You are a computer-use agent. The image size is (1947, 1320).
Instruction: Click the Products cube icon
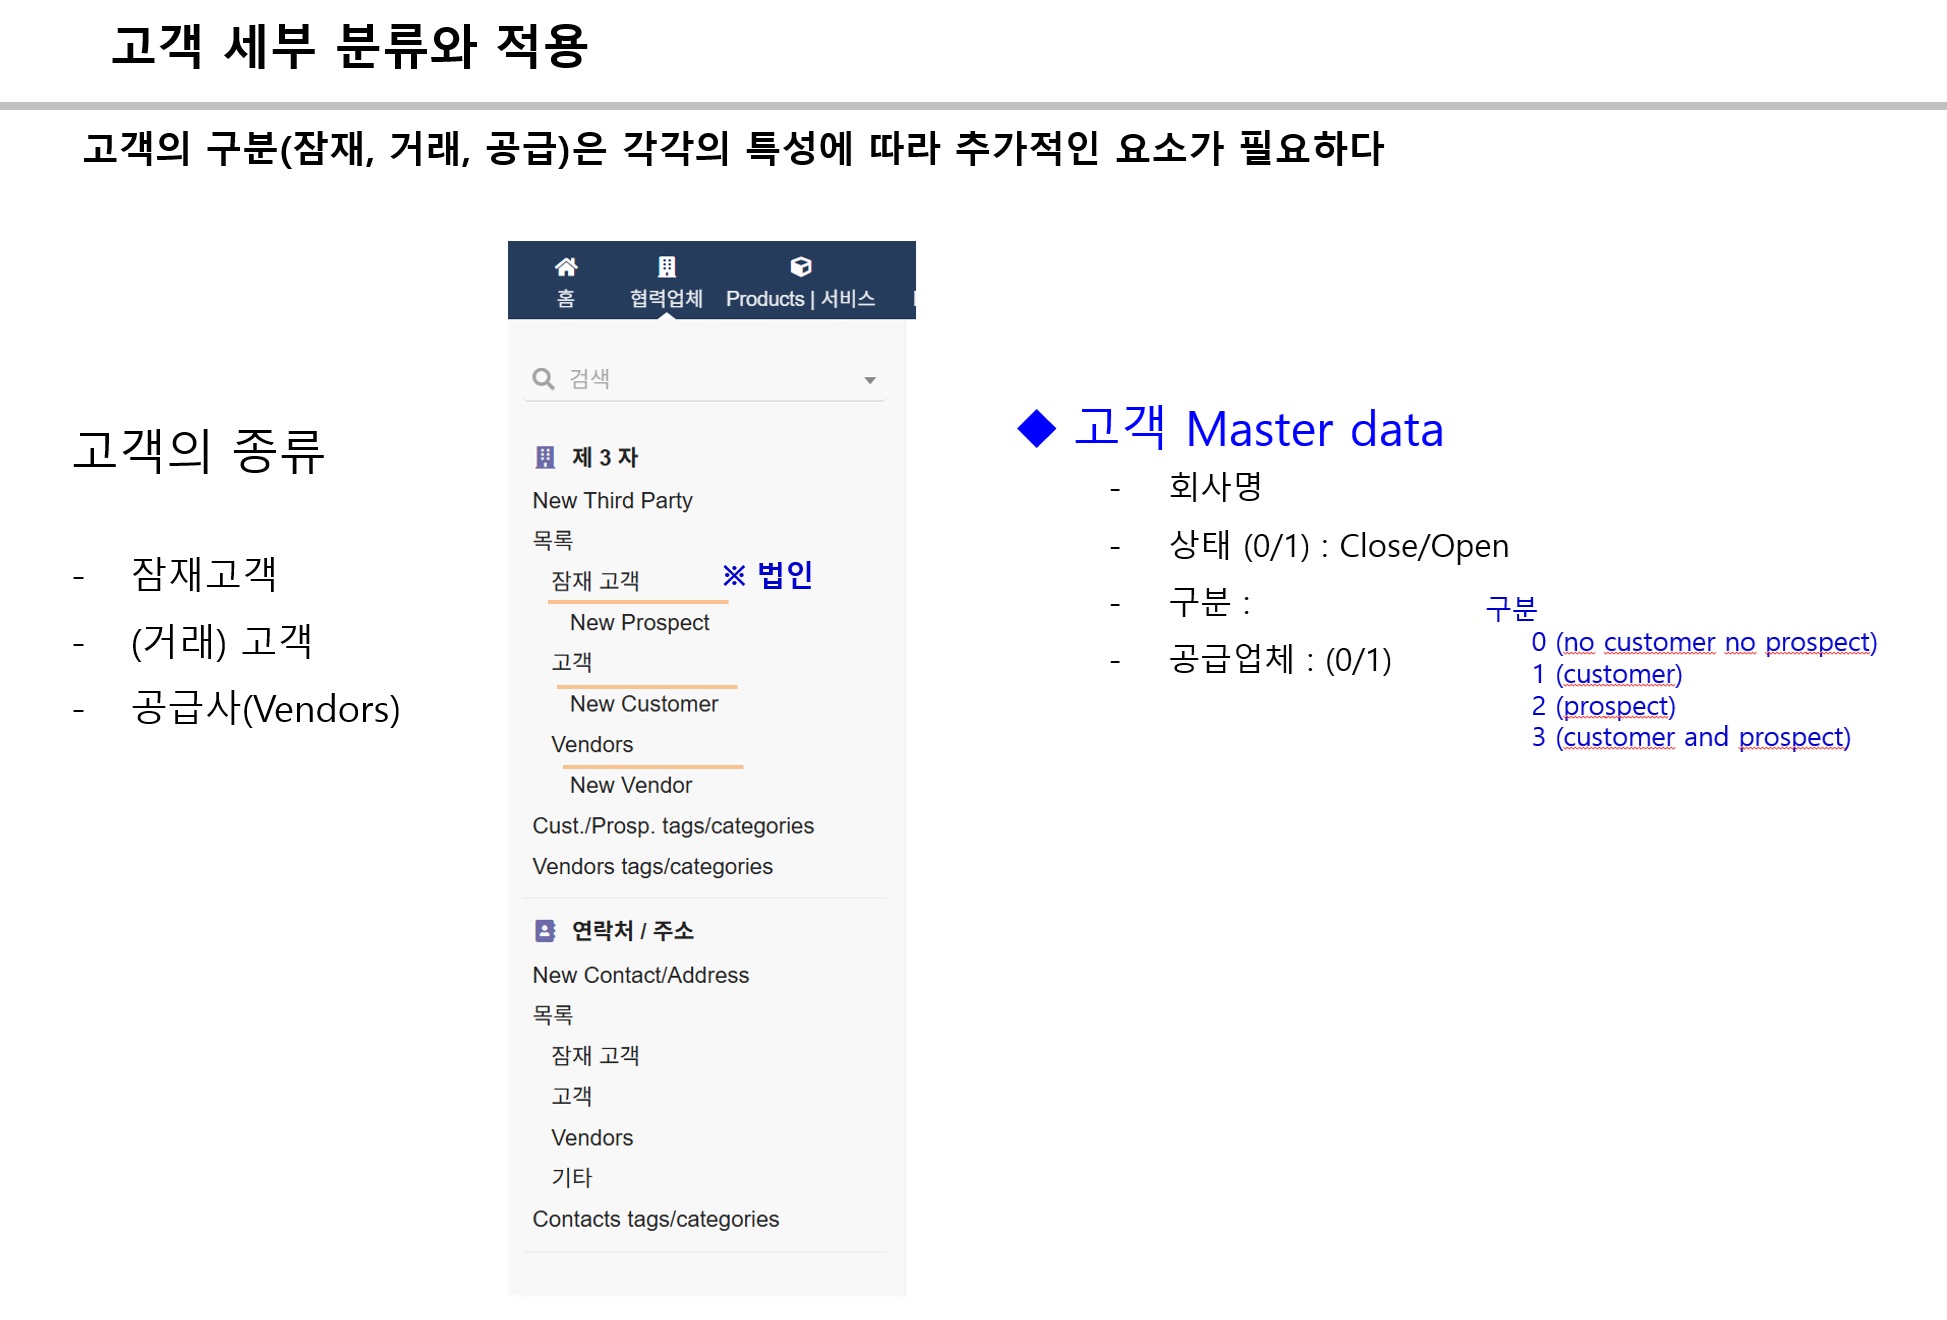click(800, 267)
